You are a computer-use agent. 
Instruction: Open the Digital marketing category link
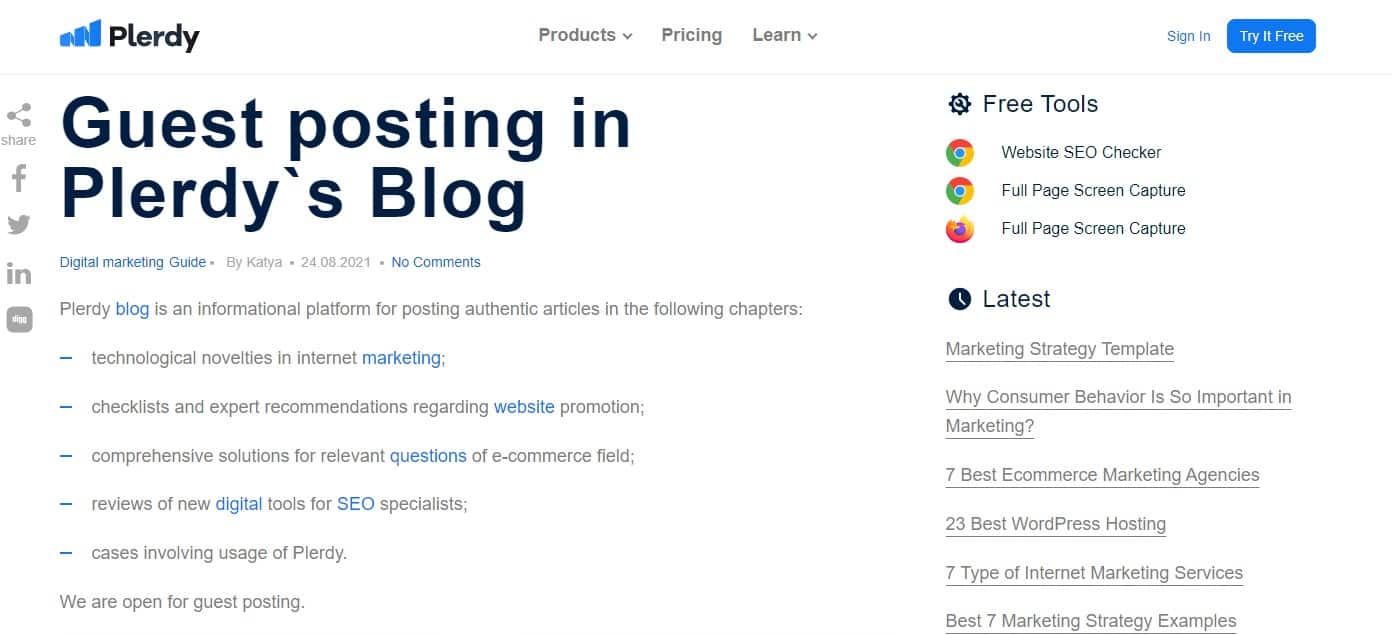coord(111,262)
